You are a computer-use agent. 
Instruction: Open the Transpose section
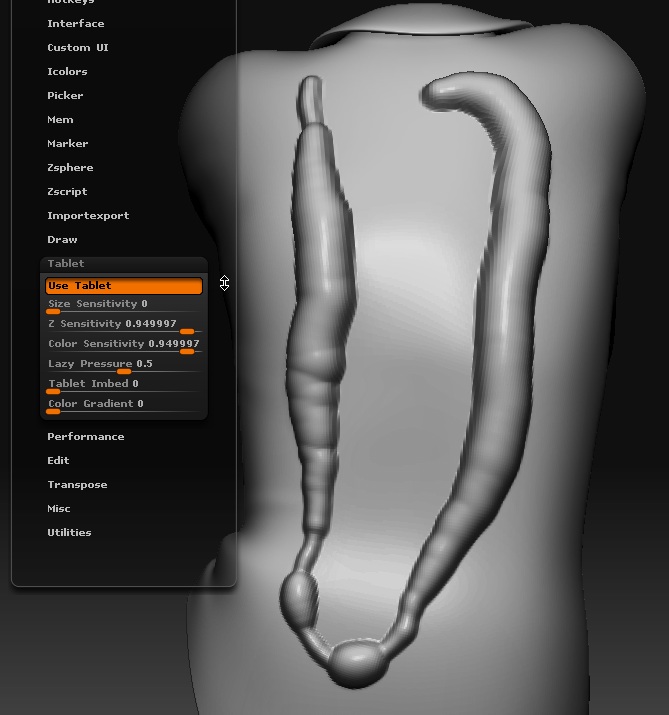77,485
